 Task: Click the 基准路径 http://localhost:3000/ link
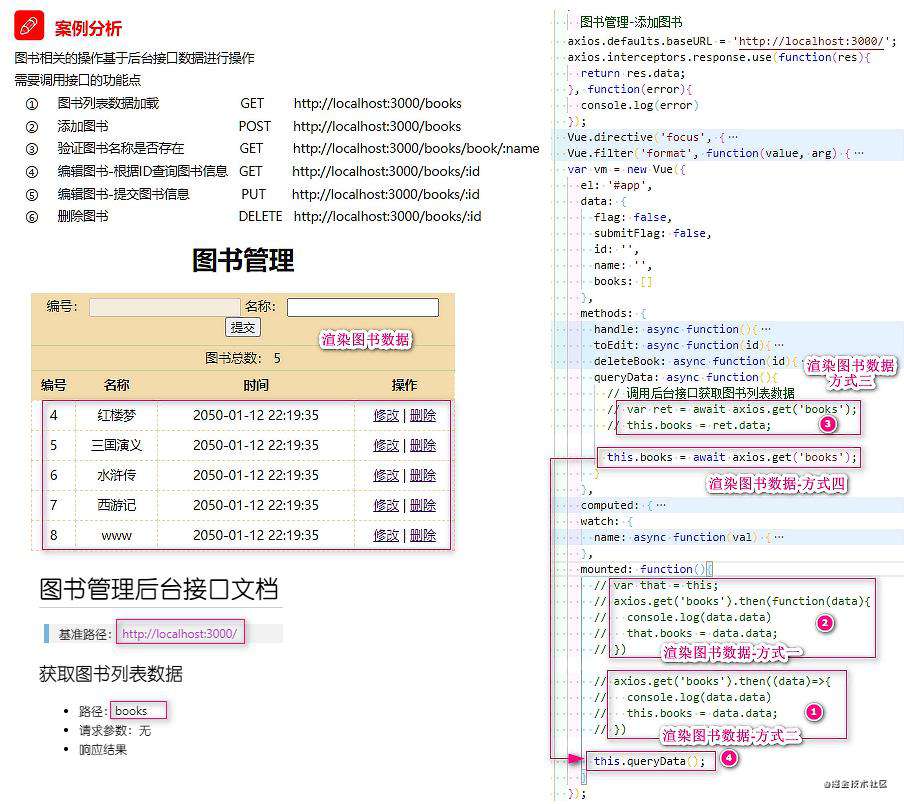pyautogui.click(x=179, y=633)
